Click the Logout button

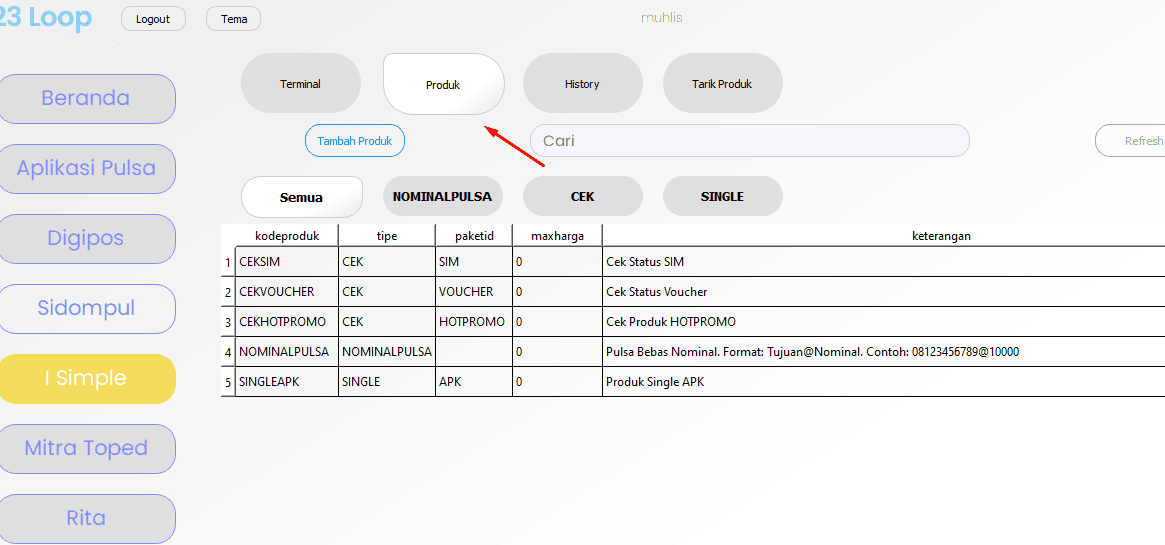pyautogui.click(x=153, y=19)
